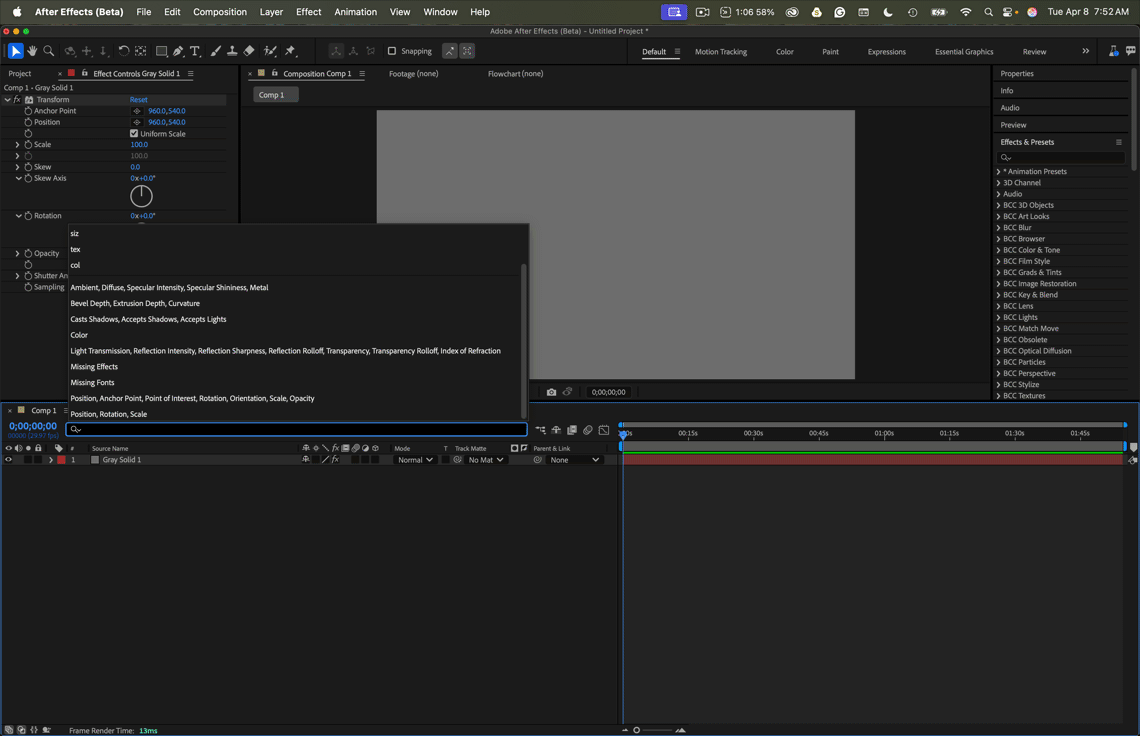Toggle the lock on Composition Comp 1 viewer
The image size is (1140, 736).
click(275, 73)
